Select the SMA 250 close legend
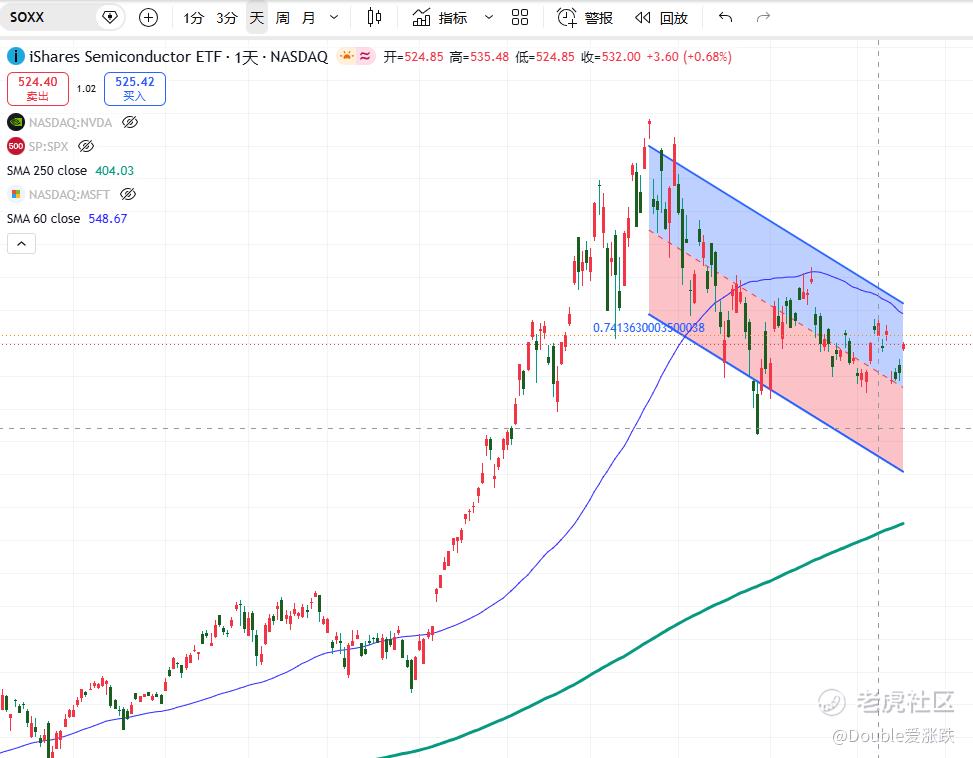 pos(70,171)
